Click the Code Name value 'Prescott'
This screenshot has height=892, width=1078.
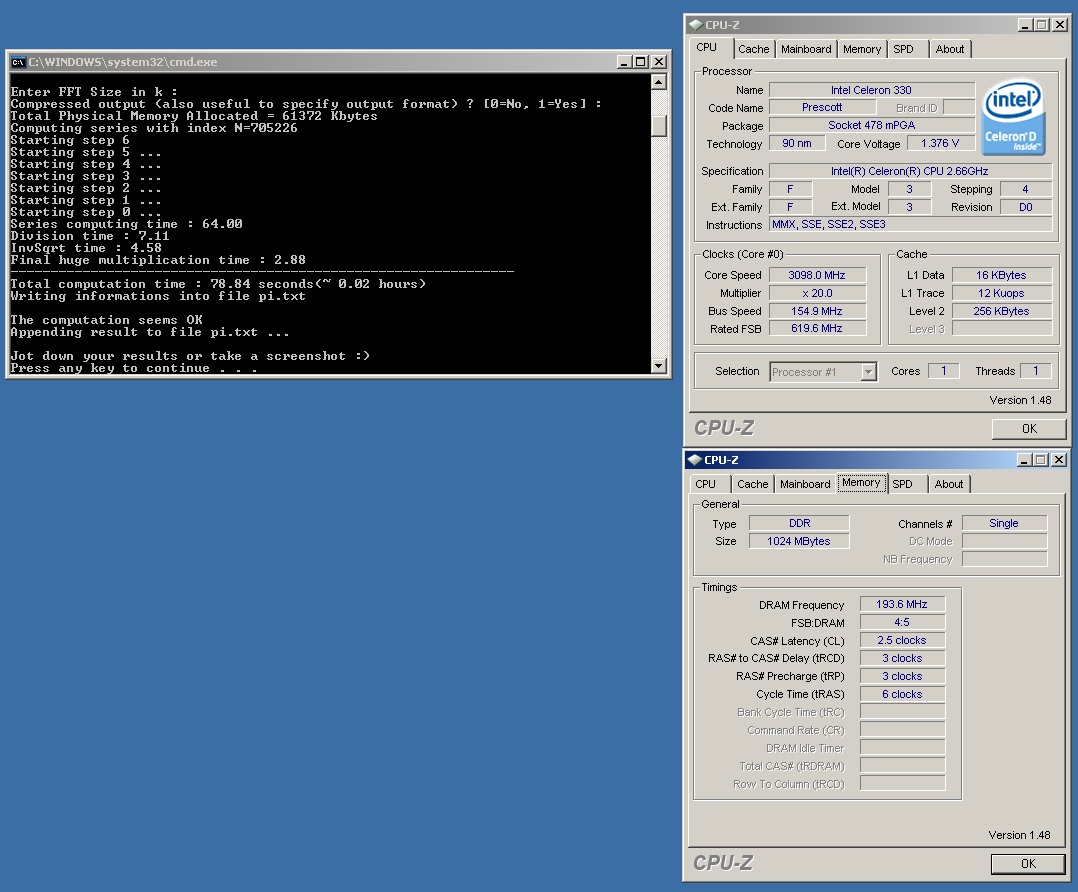tap(822, 107)
